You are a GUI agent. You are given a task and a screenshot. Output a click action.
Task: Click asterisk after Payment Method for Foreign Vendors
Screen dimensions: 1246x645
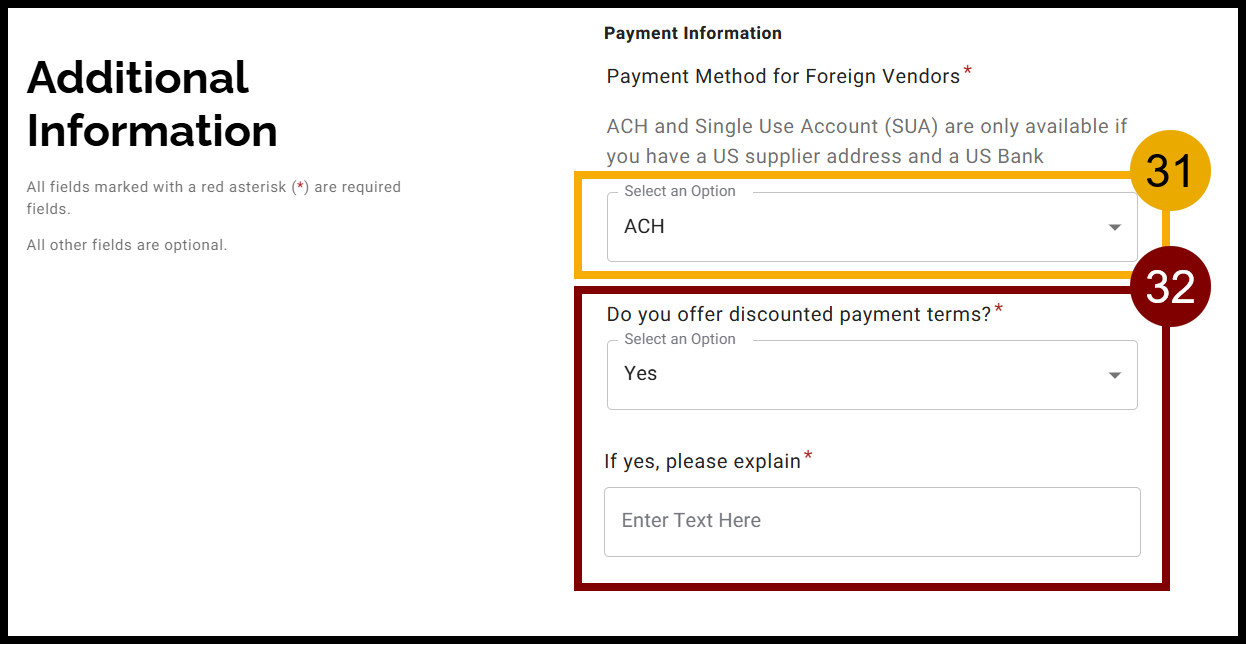968,73
